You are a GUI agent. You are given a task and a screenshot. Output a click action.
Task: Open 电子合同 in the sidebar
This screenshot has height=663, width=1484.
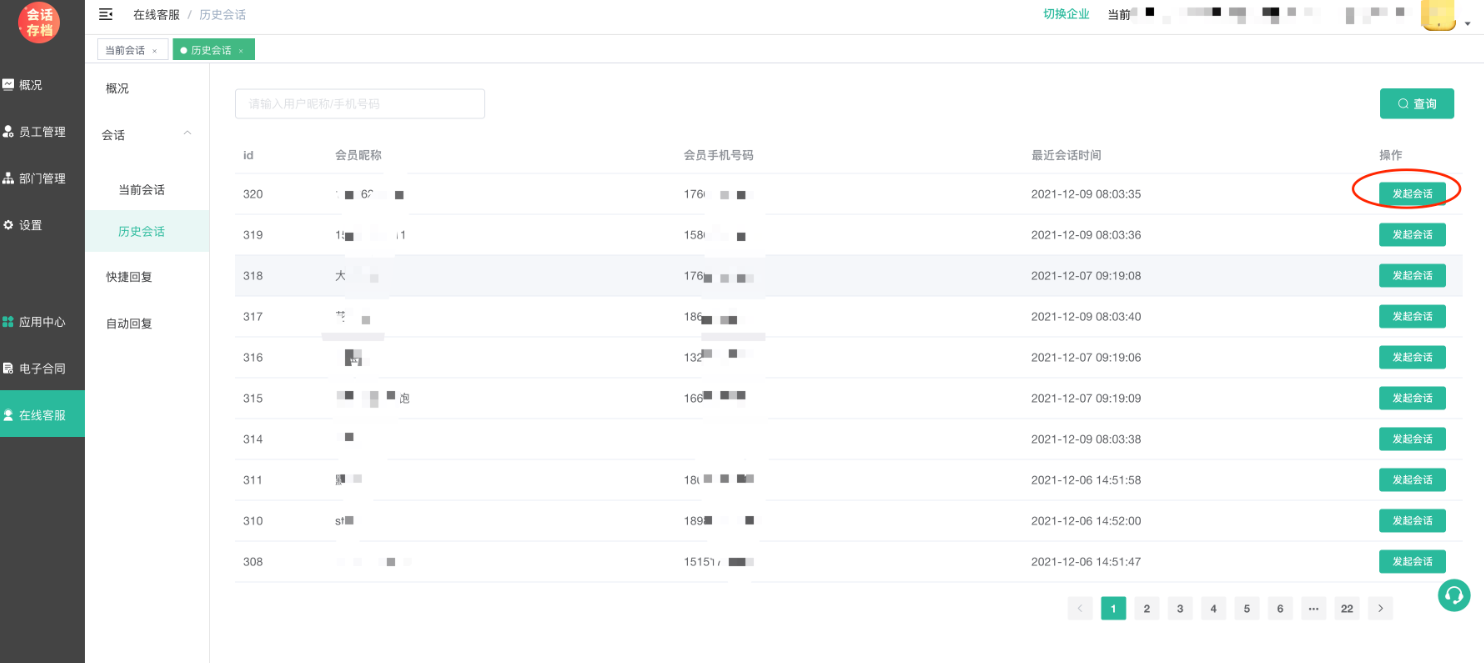click(x=41, y=368)
